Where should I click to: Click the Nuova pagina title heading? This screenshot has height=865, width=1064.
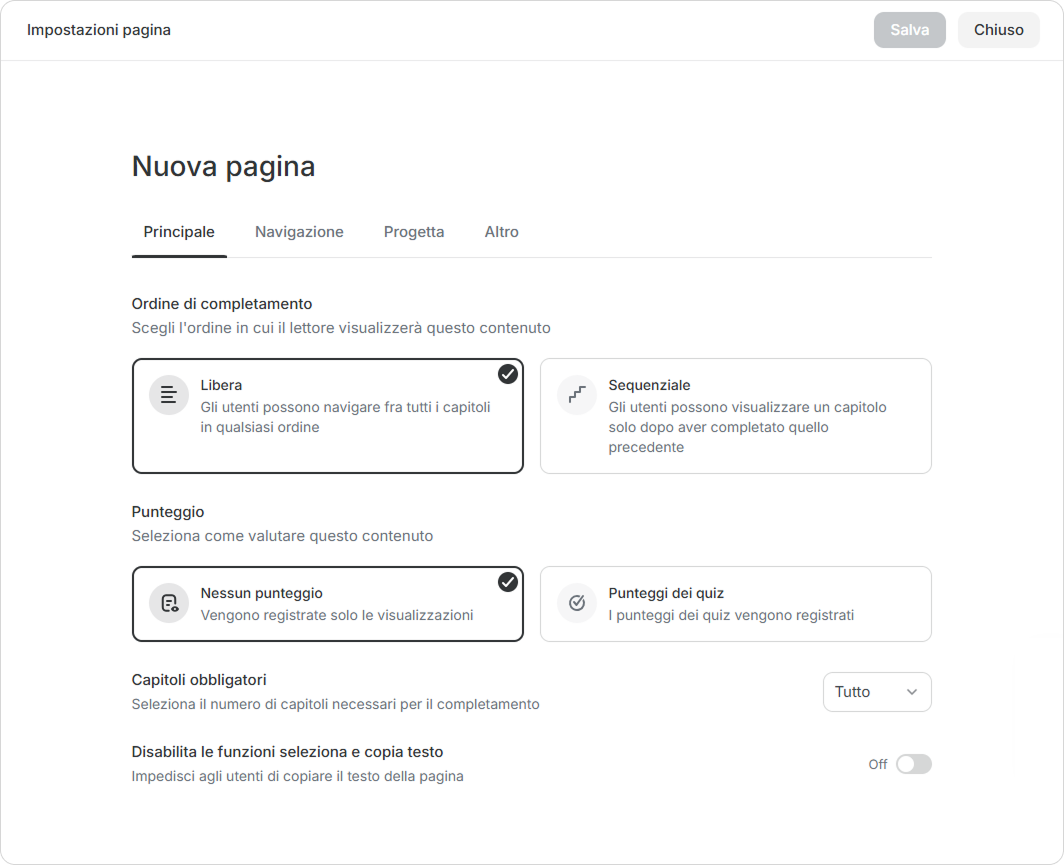[x=223, y=167]
